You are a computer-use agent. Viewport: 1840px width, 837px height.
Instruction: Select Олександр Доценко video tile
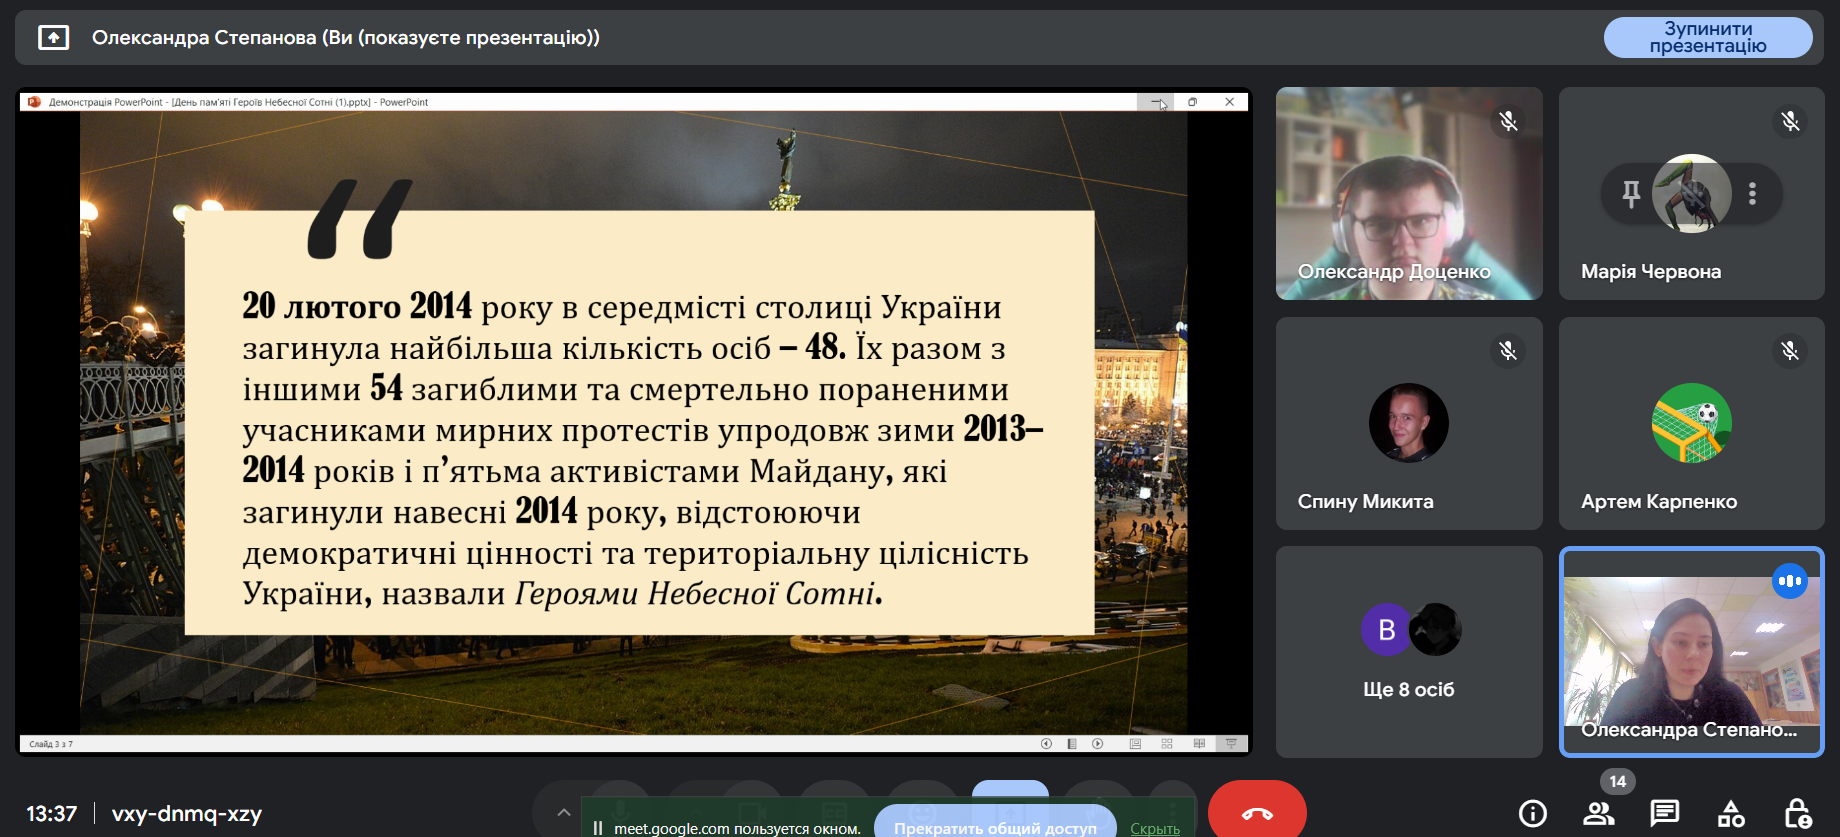pyautogui.click(x=1408, y=194)
